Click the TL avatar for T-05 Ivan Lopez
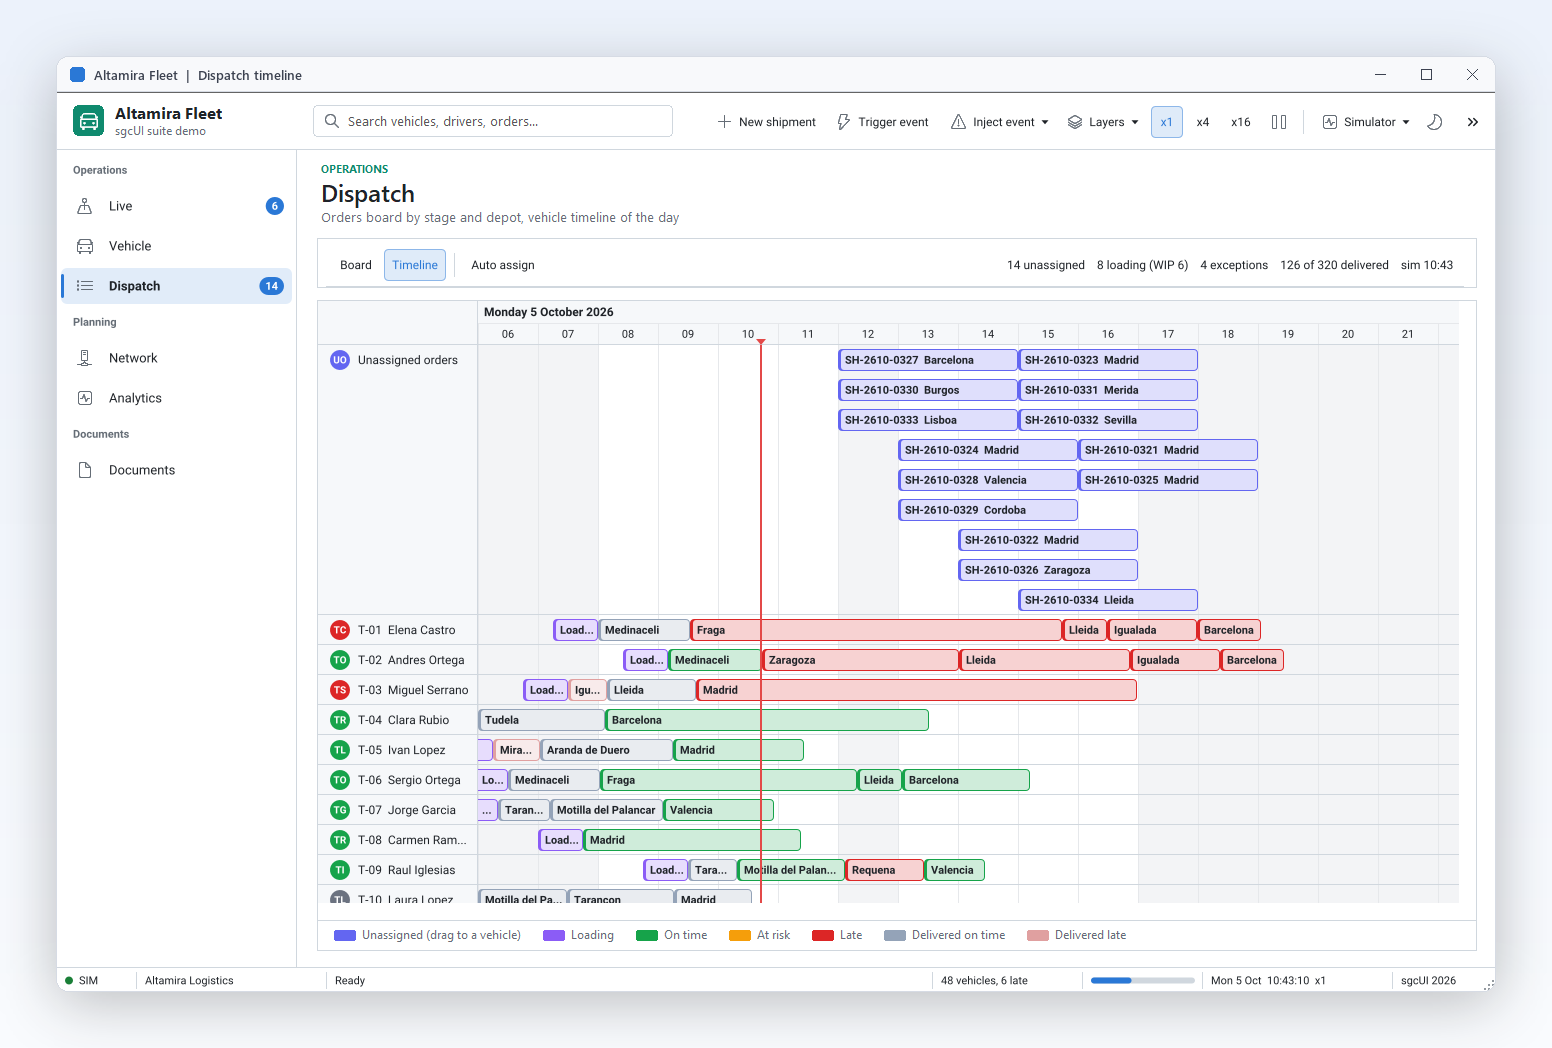Image resolution: width=1552 pixels, height=1048 pixels. pos(340,750)
